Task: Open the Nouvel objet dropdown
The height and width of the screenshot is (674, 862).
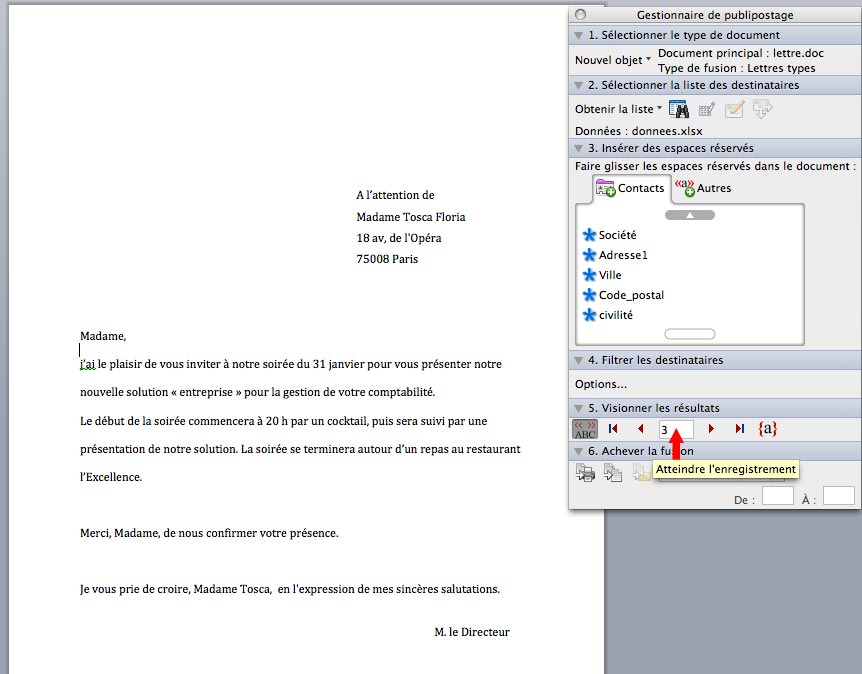Action: click(x=611, y=59)
